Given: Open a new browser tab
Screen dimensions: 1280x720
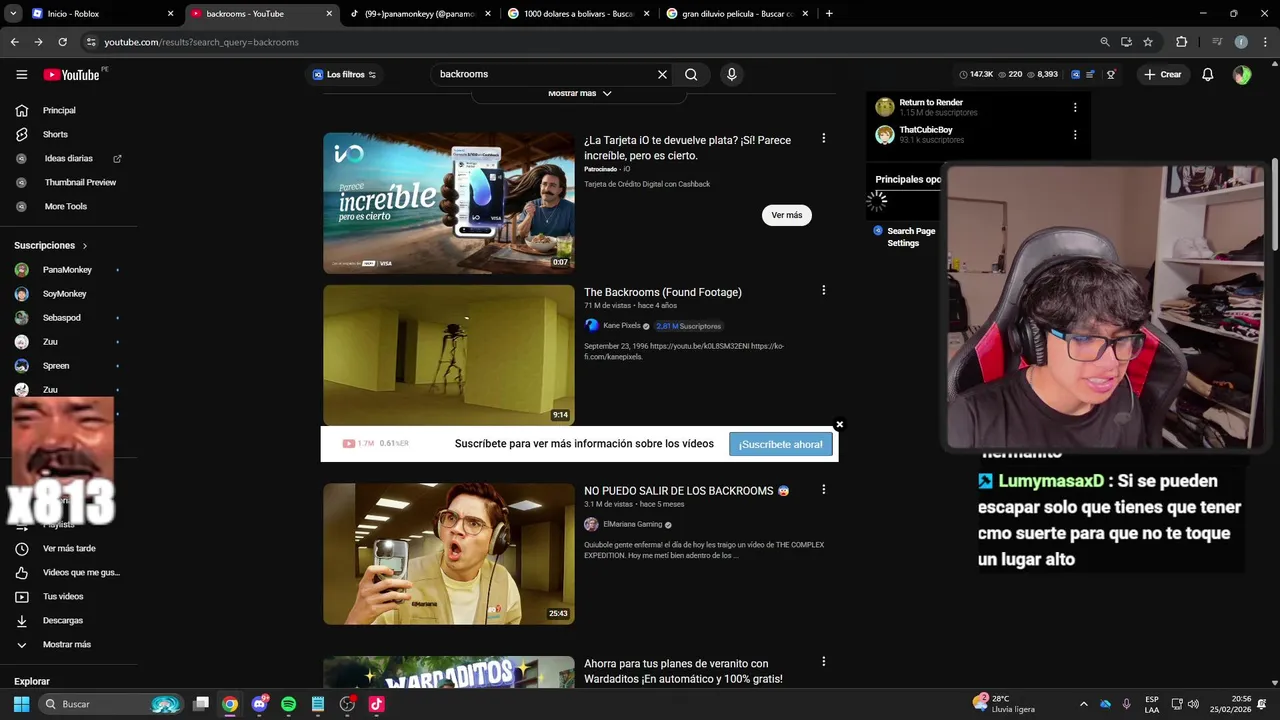Looking at the screenshot, I should point(829,14).
